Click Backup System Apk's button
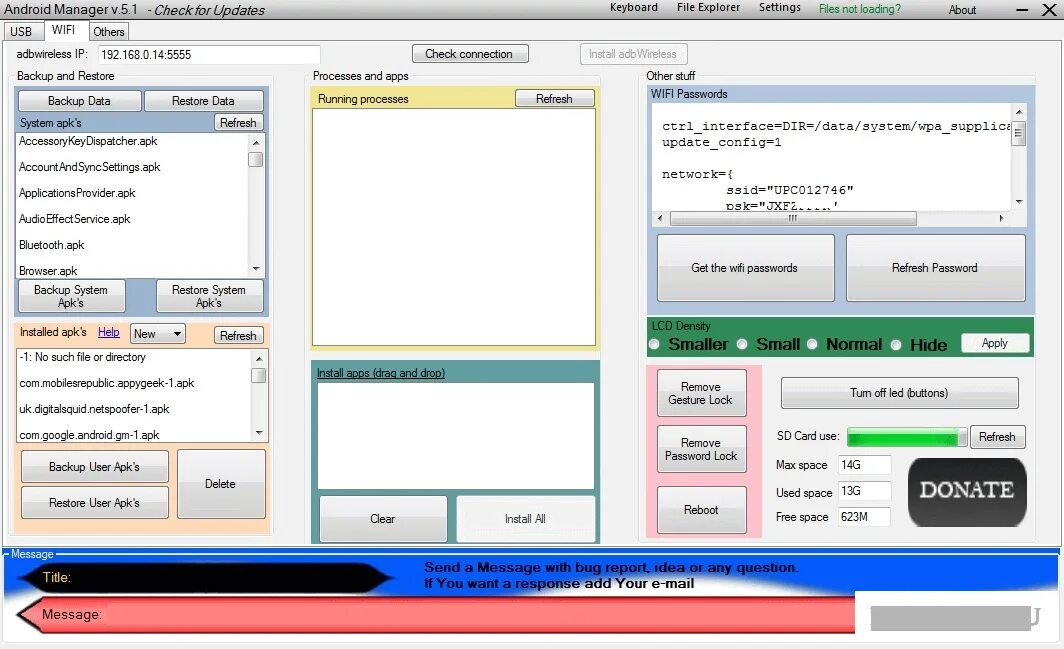Image resolution: width=1064 pixels, height=649 pixels. point(71,296)
